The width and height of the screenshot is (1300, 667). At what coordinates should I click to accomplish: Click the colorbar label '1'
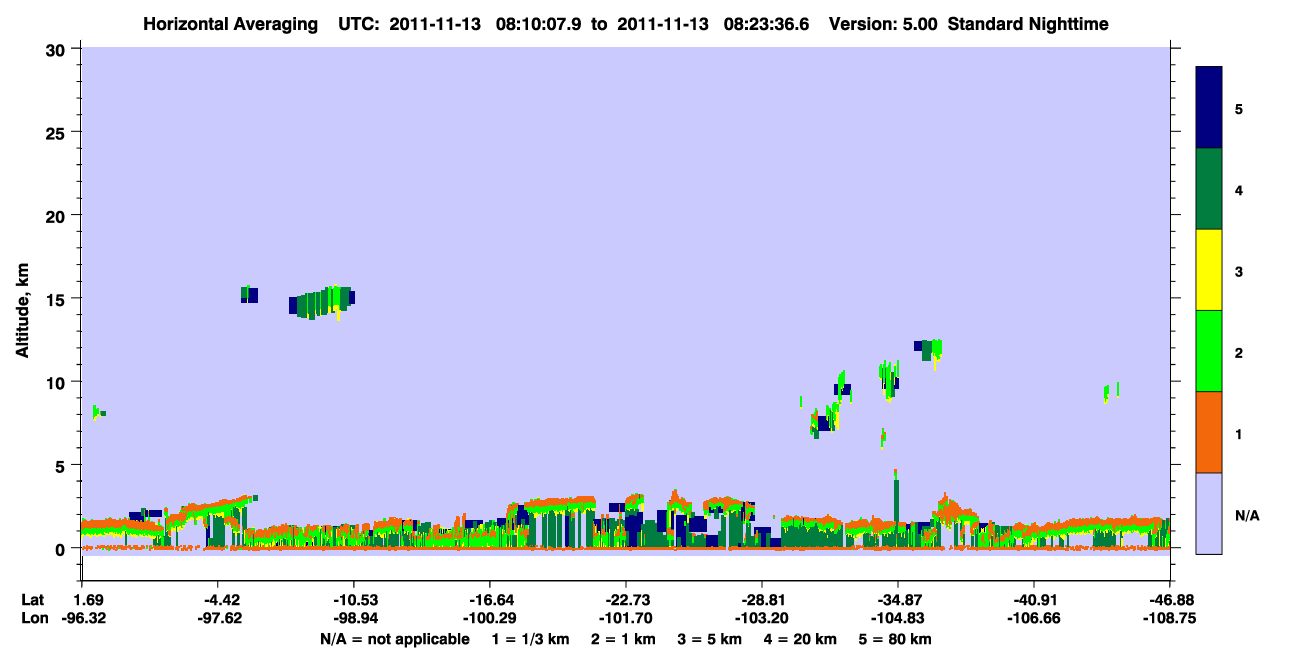[x=1238, y=433]
